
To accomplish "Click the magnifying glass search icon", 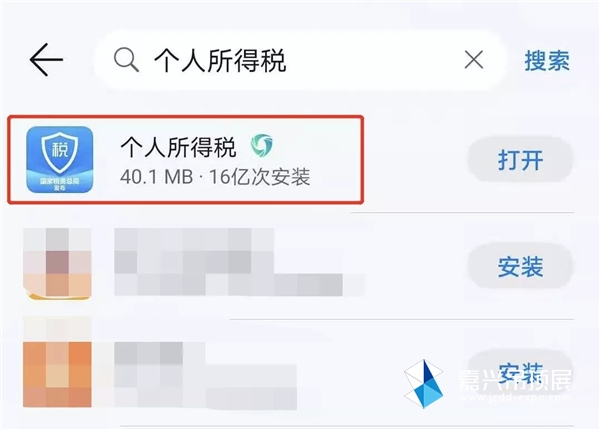I will tap(126, 60).
